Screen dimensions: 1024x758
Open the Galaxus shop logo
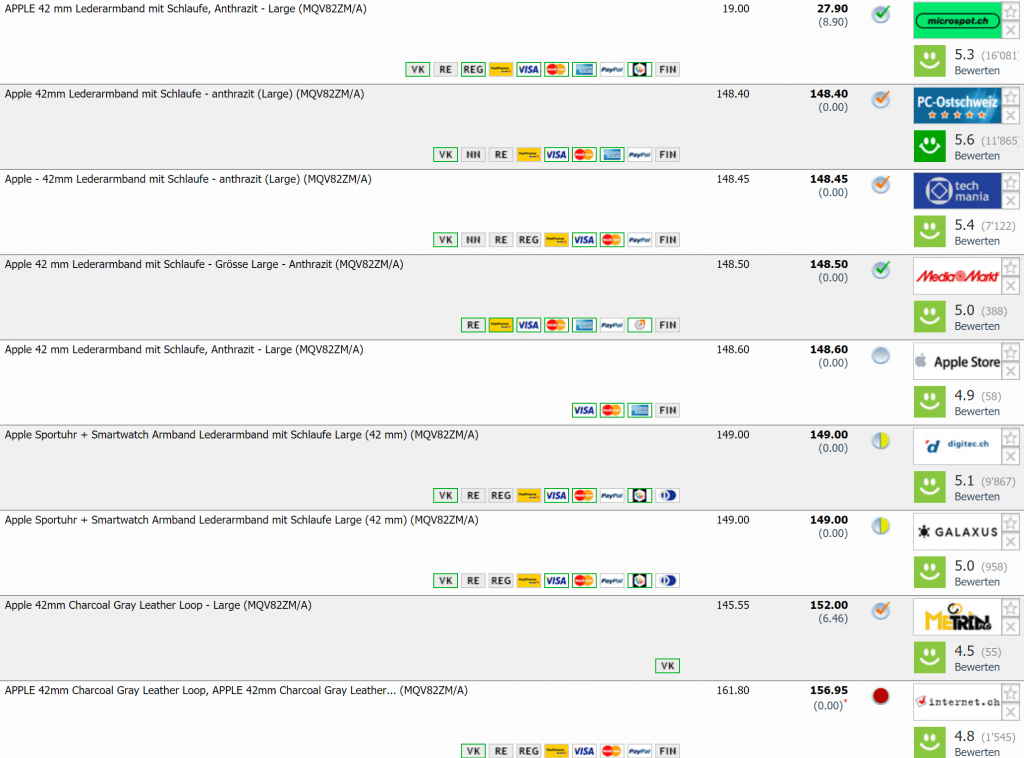(957, 531)
